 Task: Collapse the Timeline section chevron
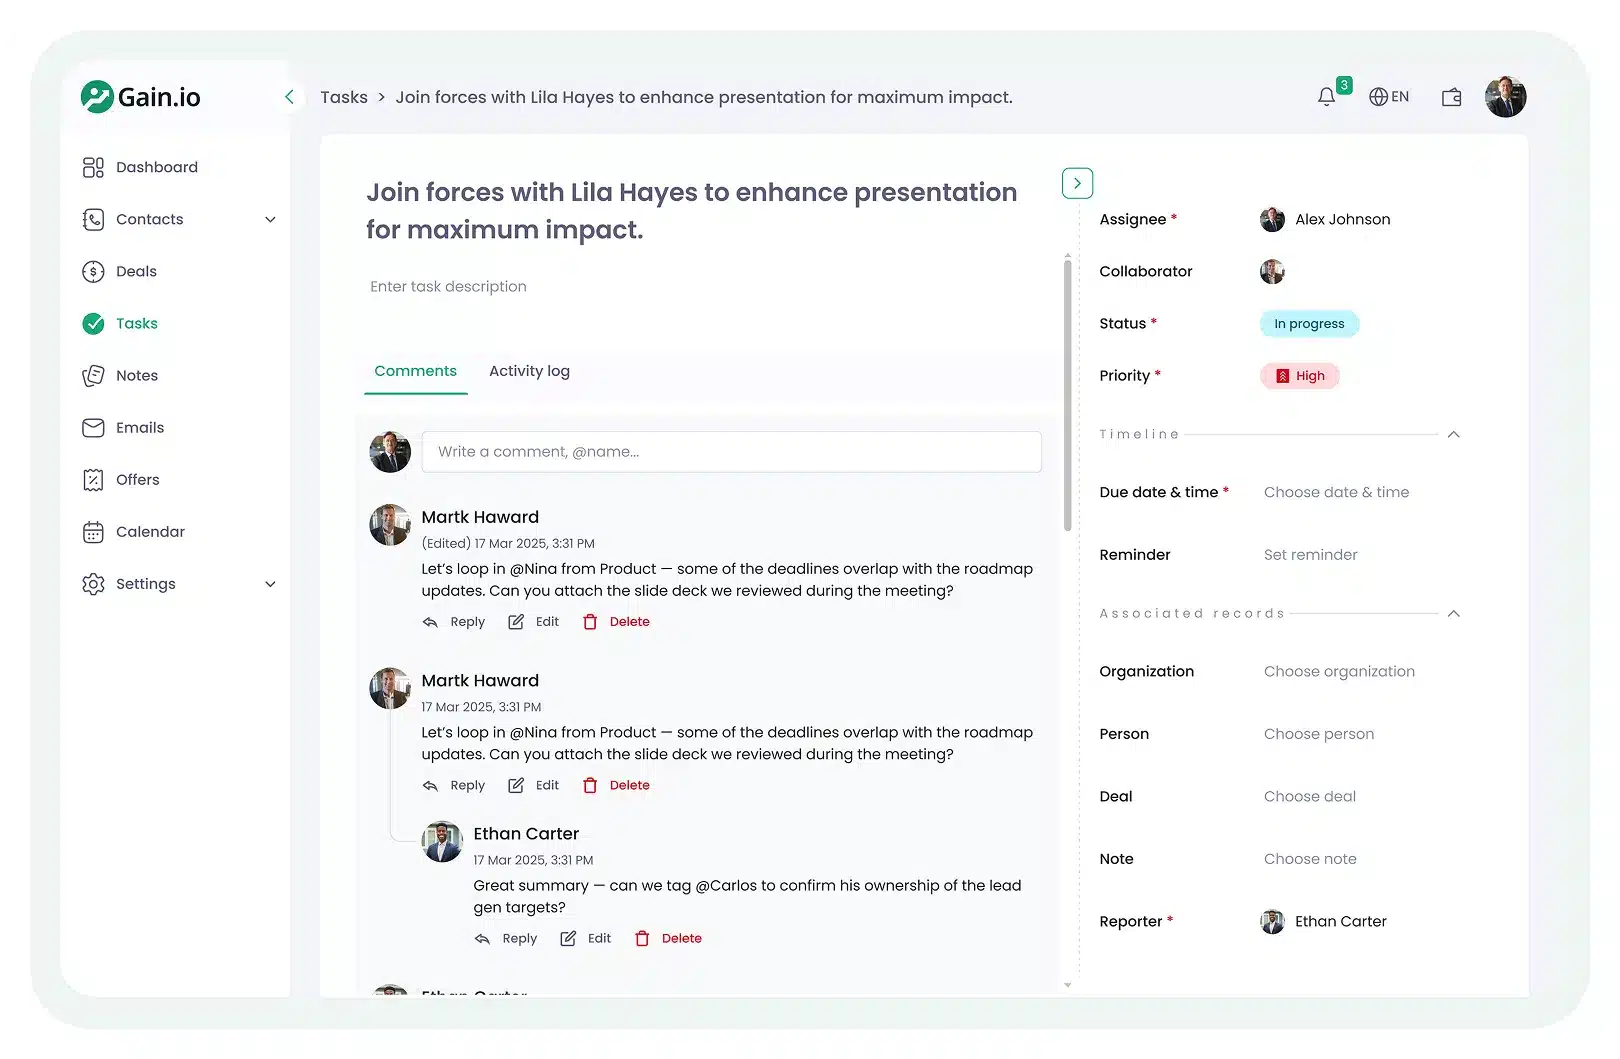1455,434
